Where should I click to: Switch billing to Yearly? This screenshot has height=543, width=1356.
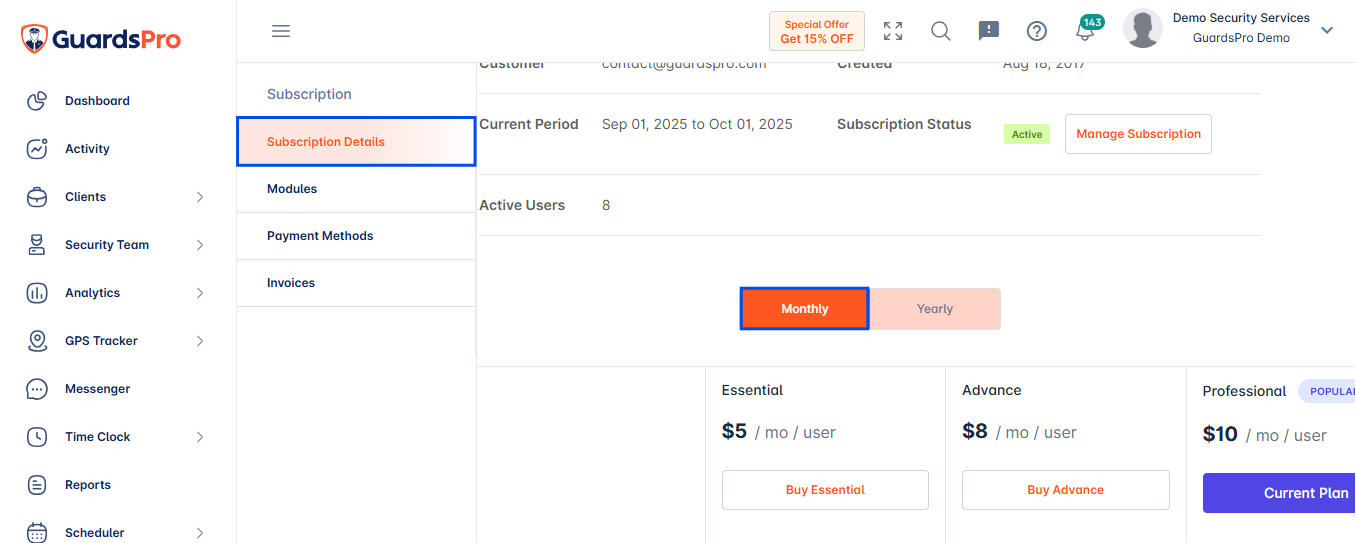(x=935, y=309)
